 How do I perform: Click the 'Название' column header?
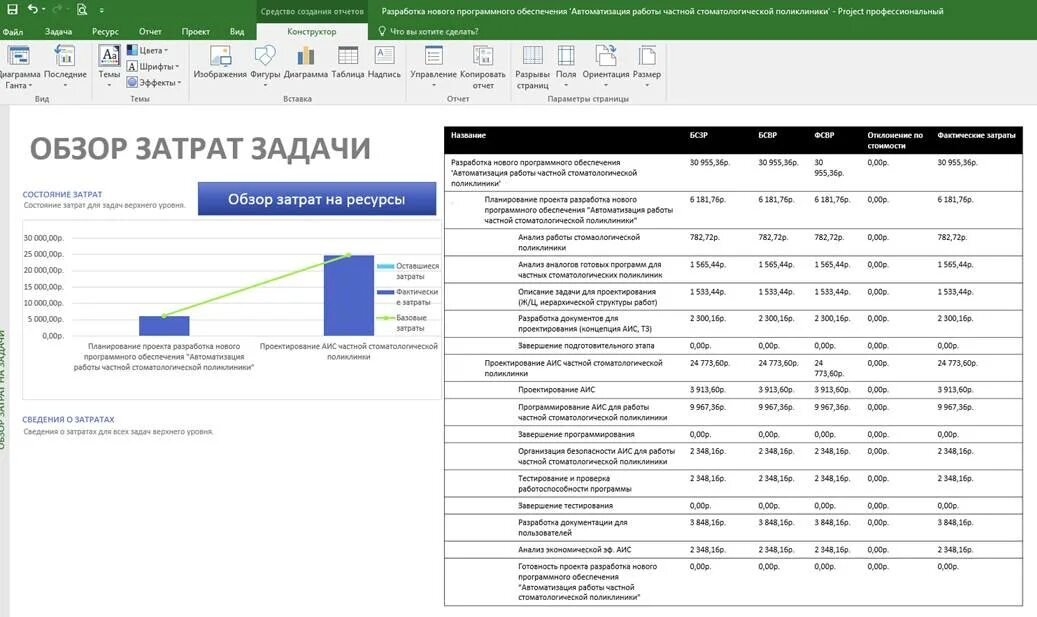point(468,135)
